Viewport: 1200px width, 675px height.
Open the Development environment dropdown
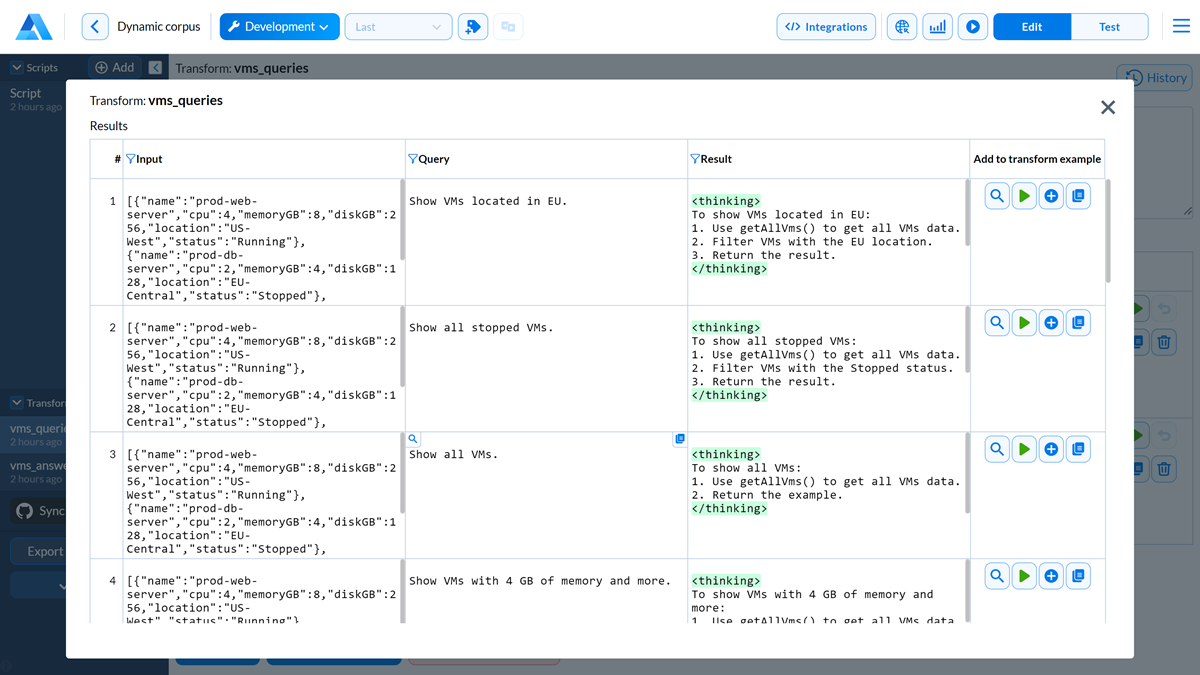tap(279, 27)
